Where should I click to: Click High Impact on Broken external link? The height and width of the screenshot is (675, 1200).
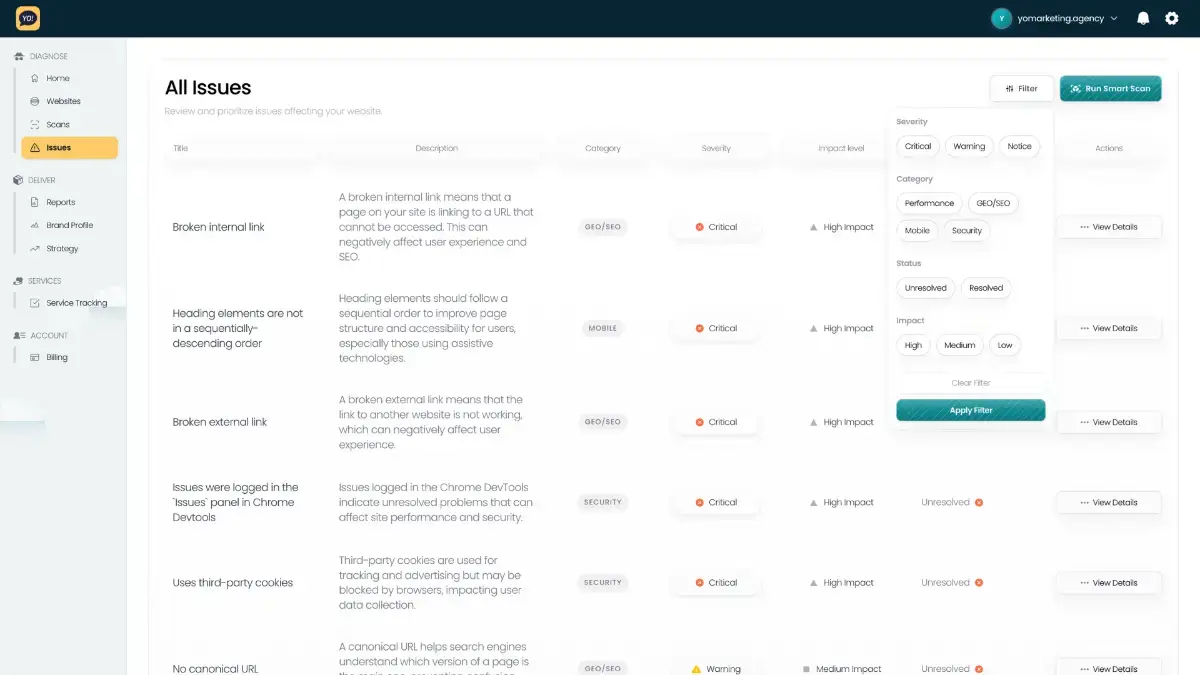842,422
